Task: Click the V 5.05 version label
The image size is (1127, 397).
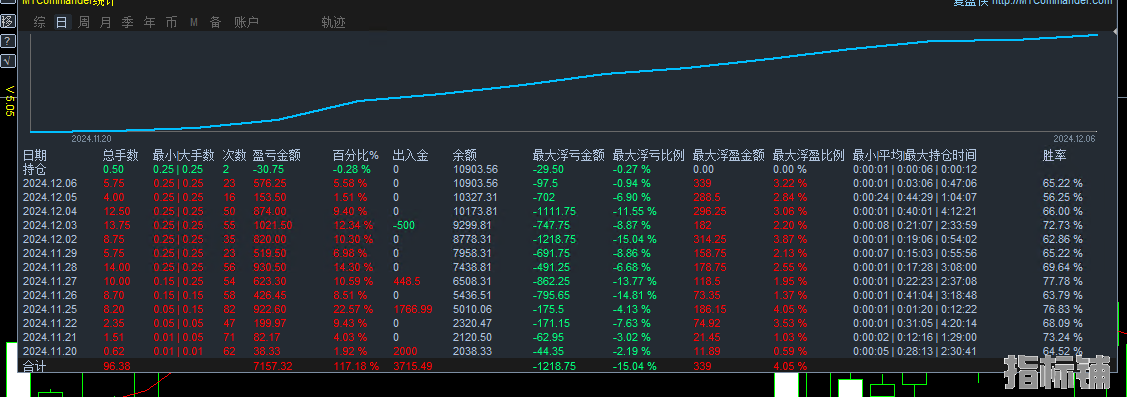Action: coord(10,100)
